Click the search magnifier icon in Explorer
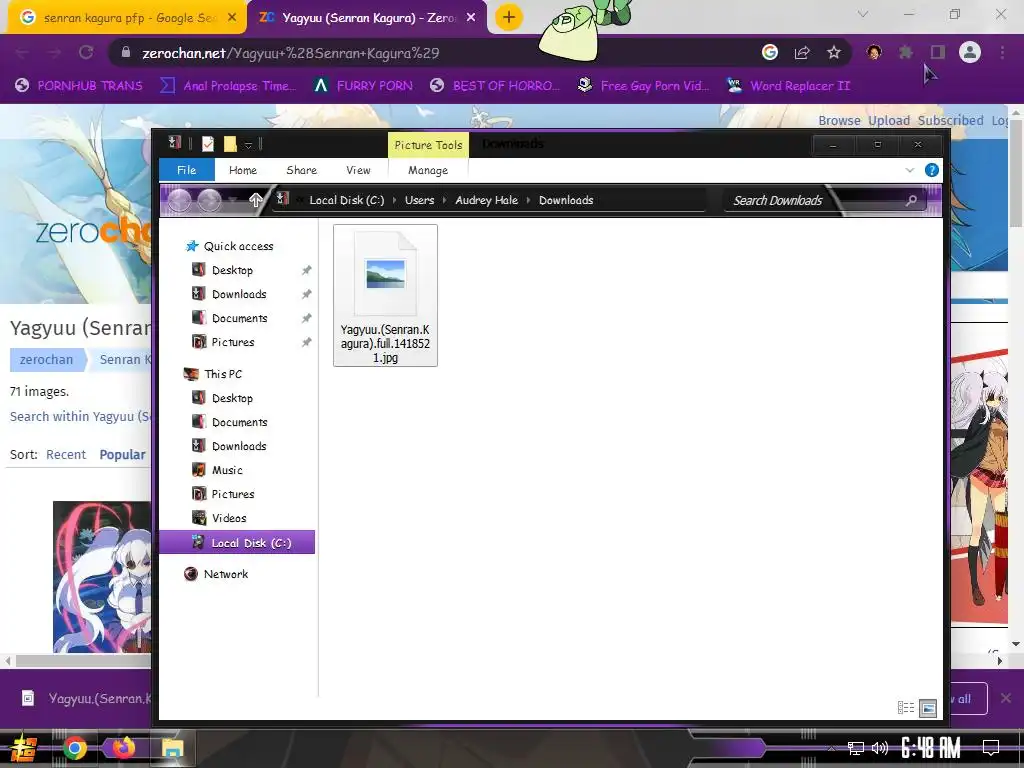Viewport: 1024px width, 768px height. (912, 200)
